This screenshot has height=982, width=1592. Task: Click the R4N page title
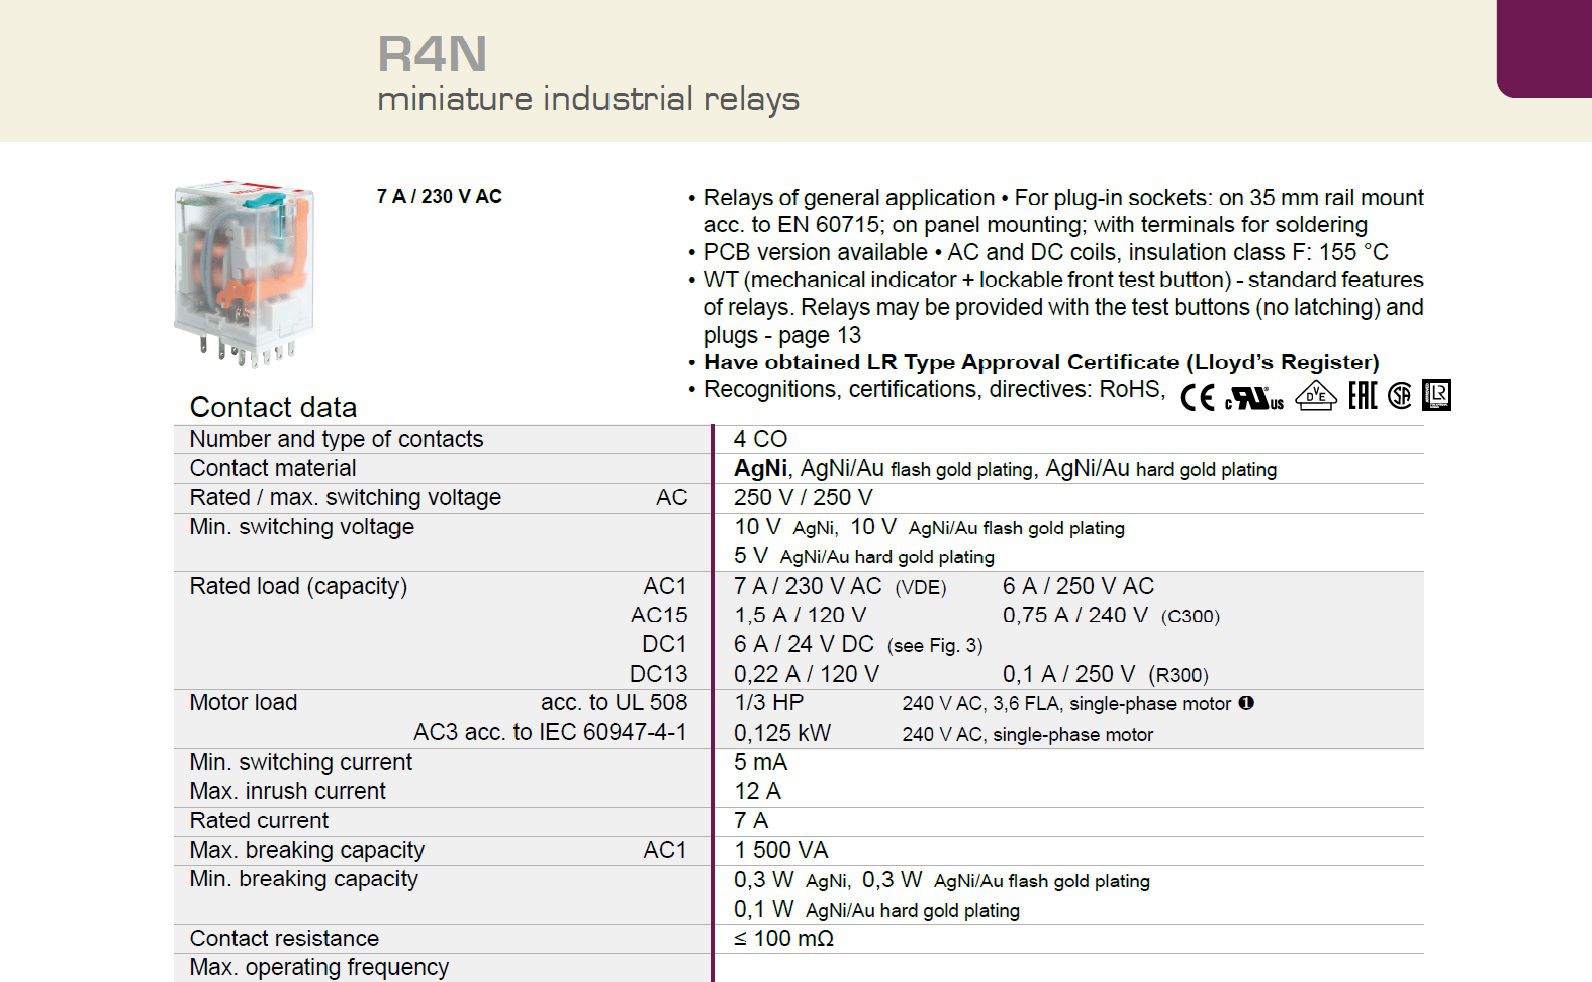pos(432,54)
